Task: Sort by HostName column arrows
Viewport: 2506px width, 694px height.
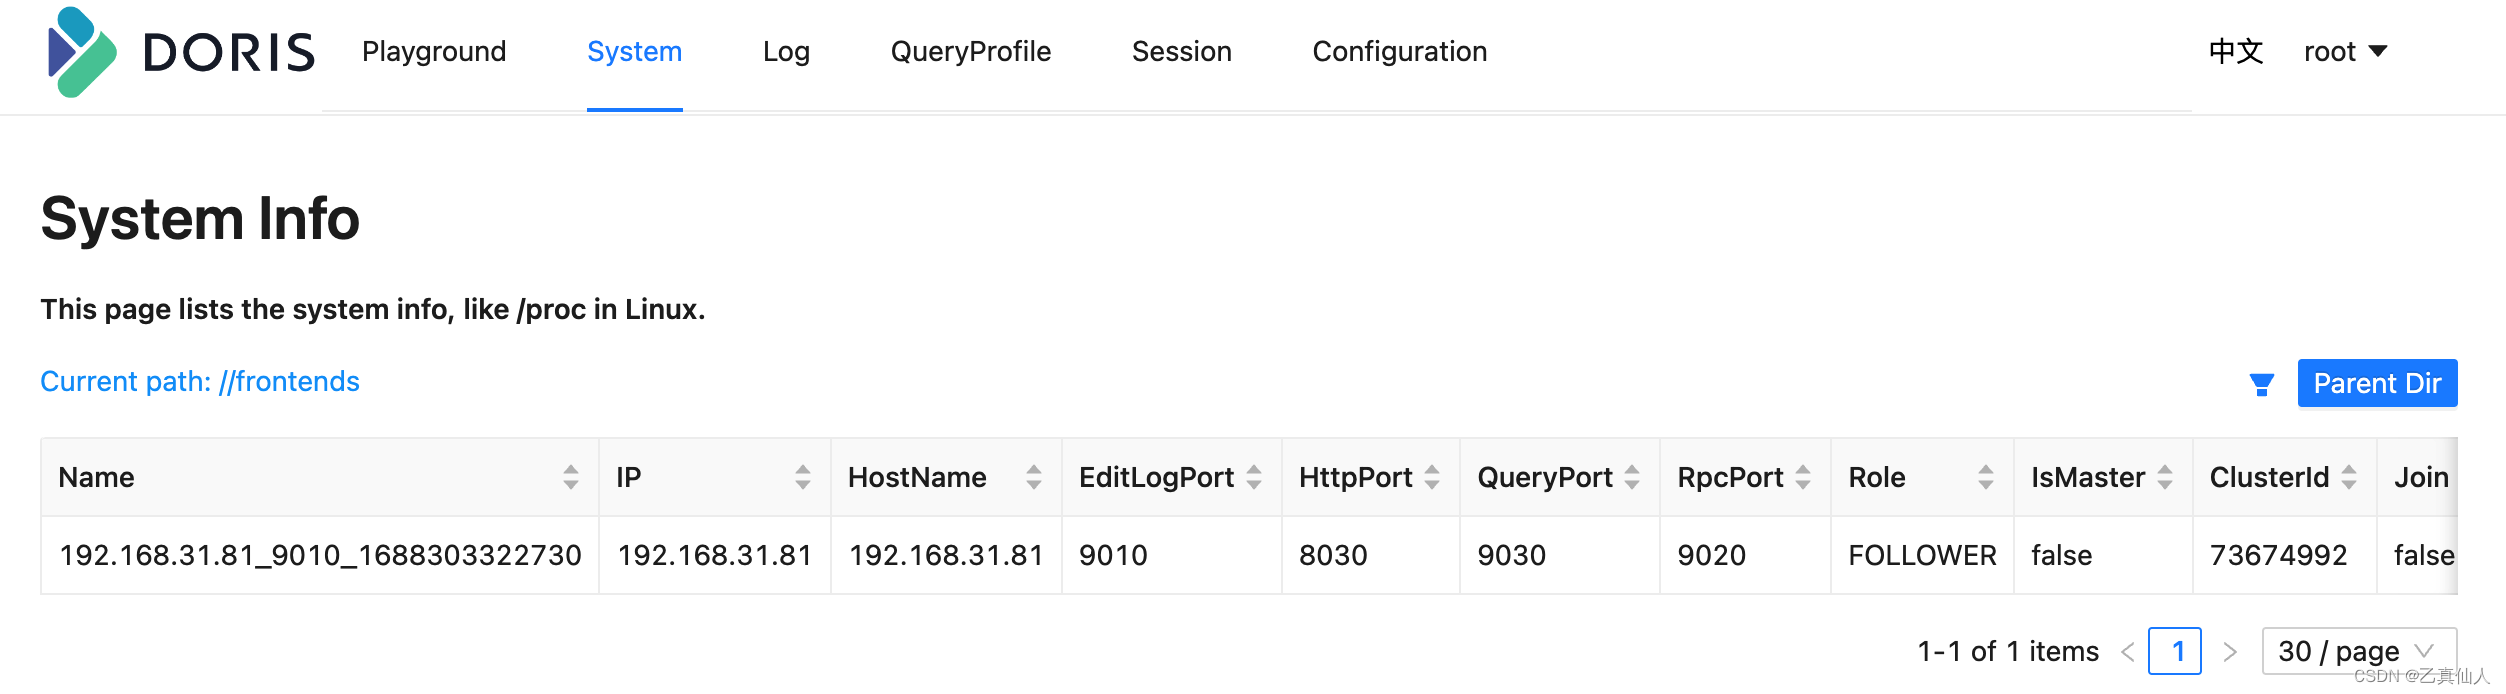Action: tap(1033, 477)
